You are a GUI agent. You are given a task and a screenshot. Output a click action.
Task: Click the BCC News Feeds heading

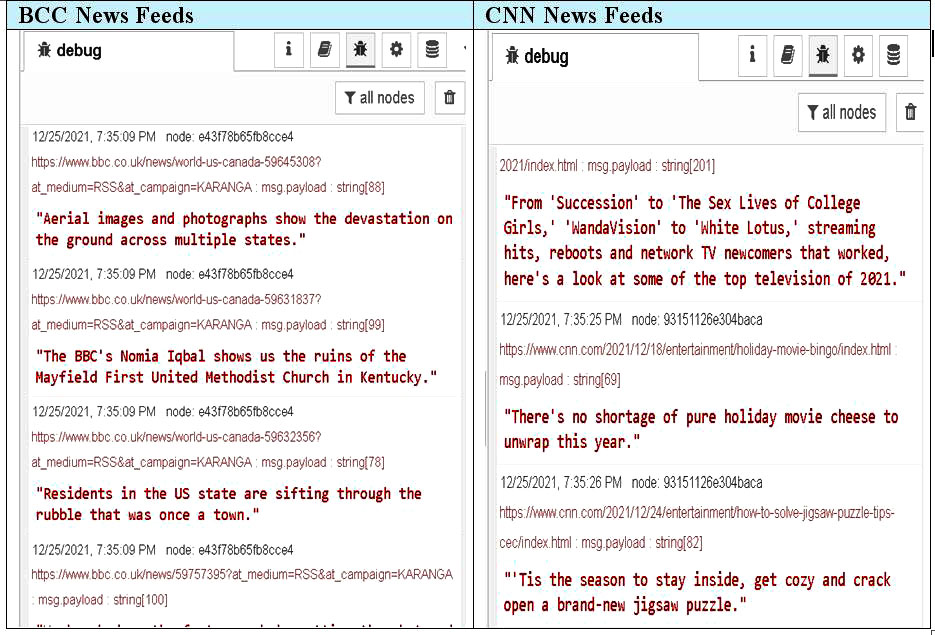click(106, 16)
